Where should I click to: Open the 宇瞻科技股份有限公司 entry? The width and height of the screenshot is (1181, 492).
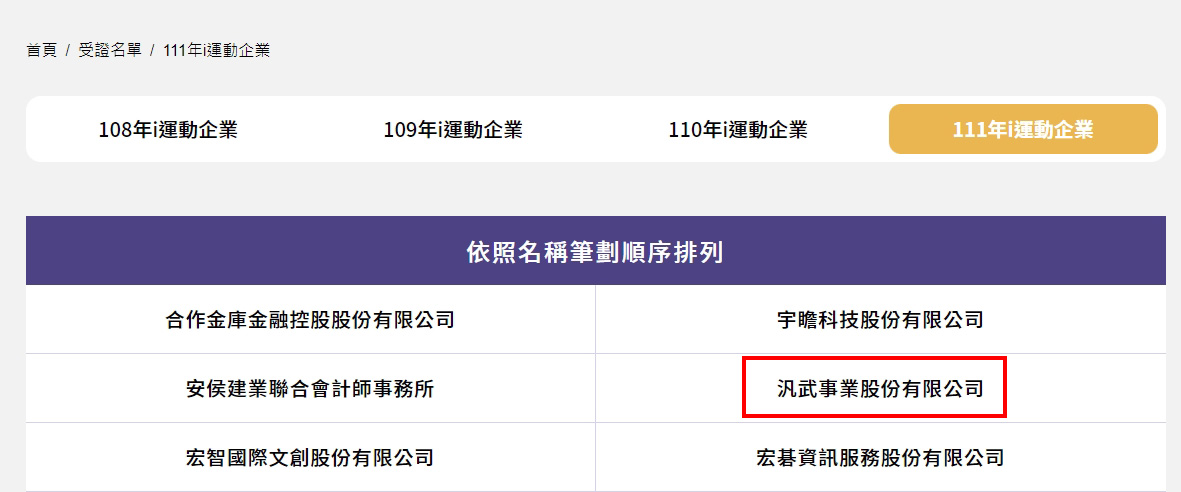880,320
